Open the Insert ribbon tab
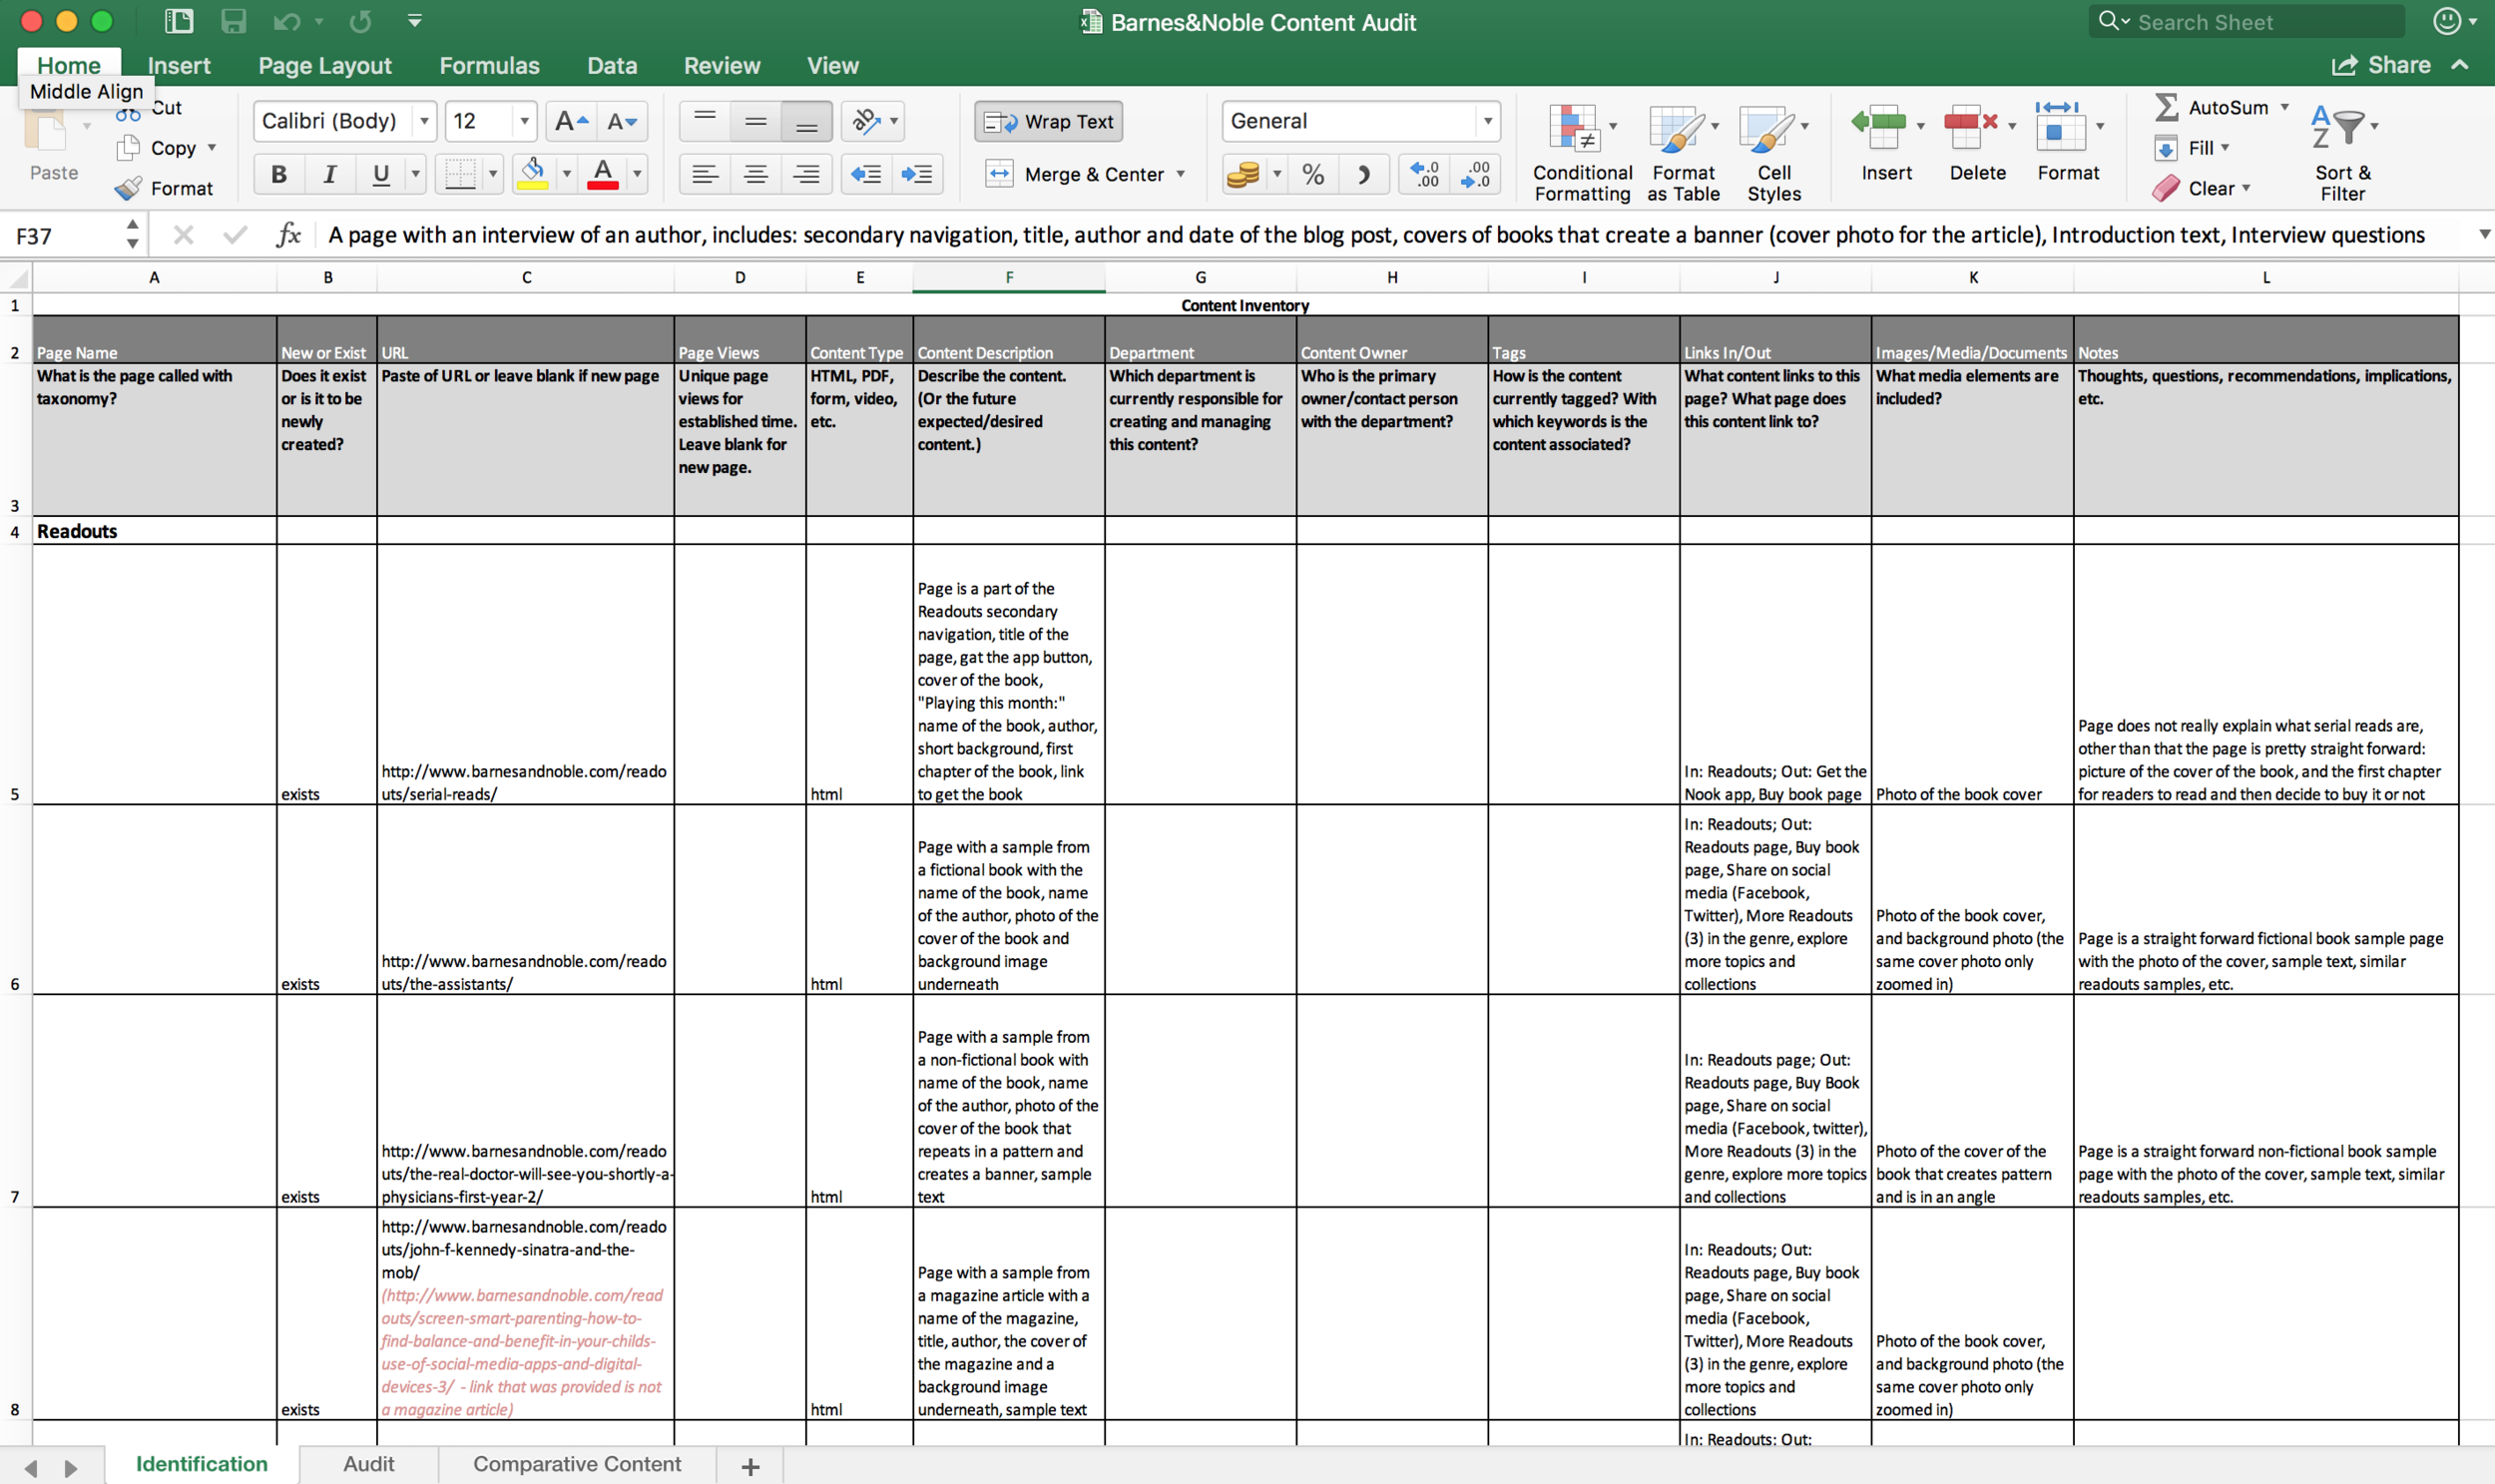 click(179, 65)
